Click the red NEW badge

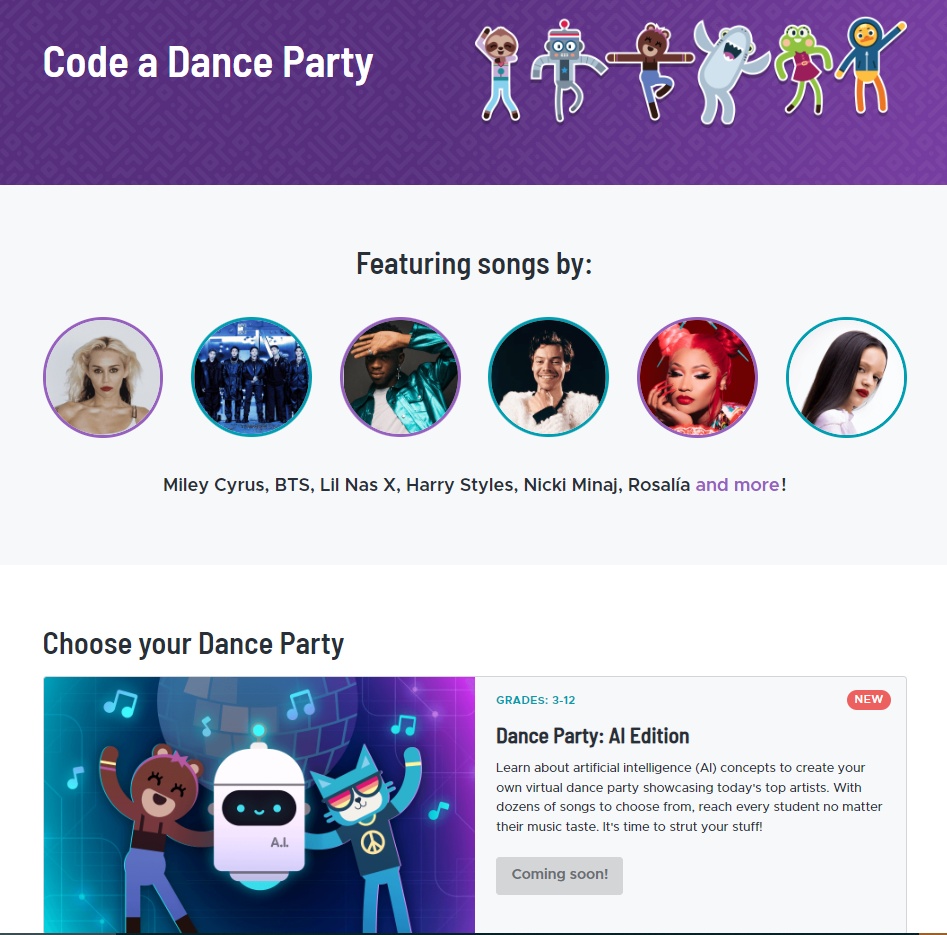(x=868, y=699)
